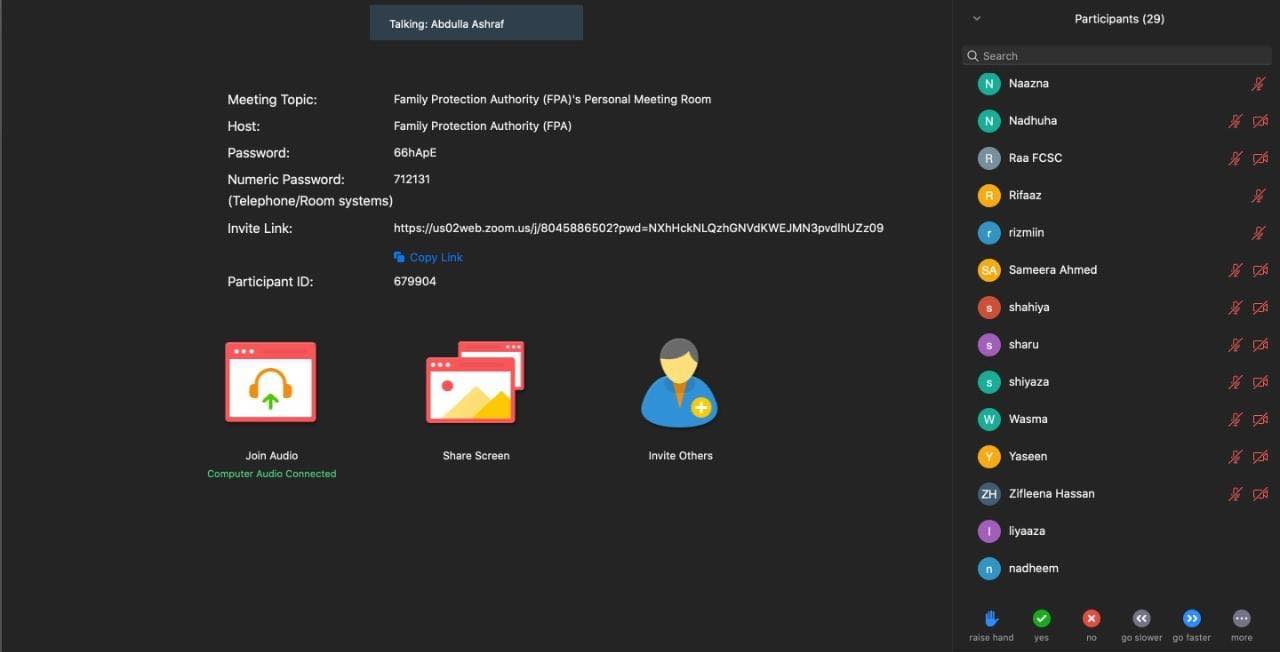This screenshot has height=652, width=1280.
Task: Click the Participants (29) panel title
Action: 1119,19
